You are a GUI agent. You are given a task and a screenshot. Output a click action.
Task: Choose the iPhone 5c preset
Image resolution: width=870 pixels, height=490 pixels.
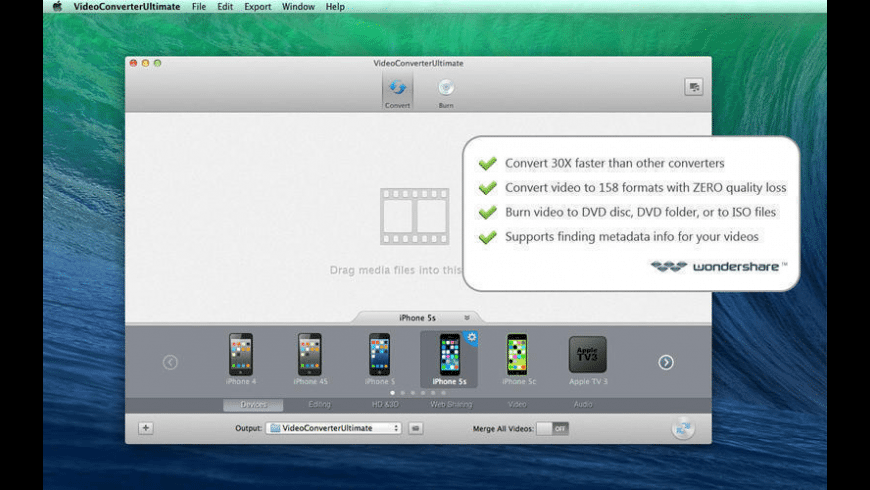pos(518,359)
